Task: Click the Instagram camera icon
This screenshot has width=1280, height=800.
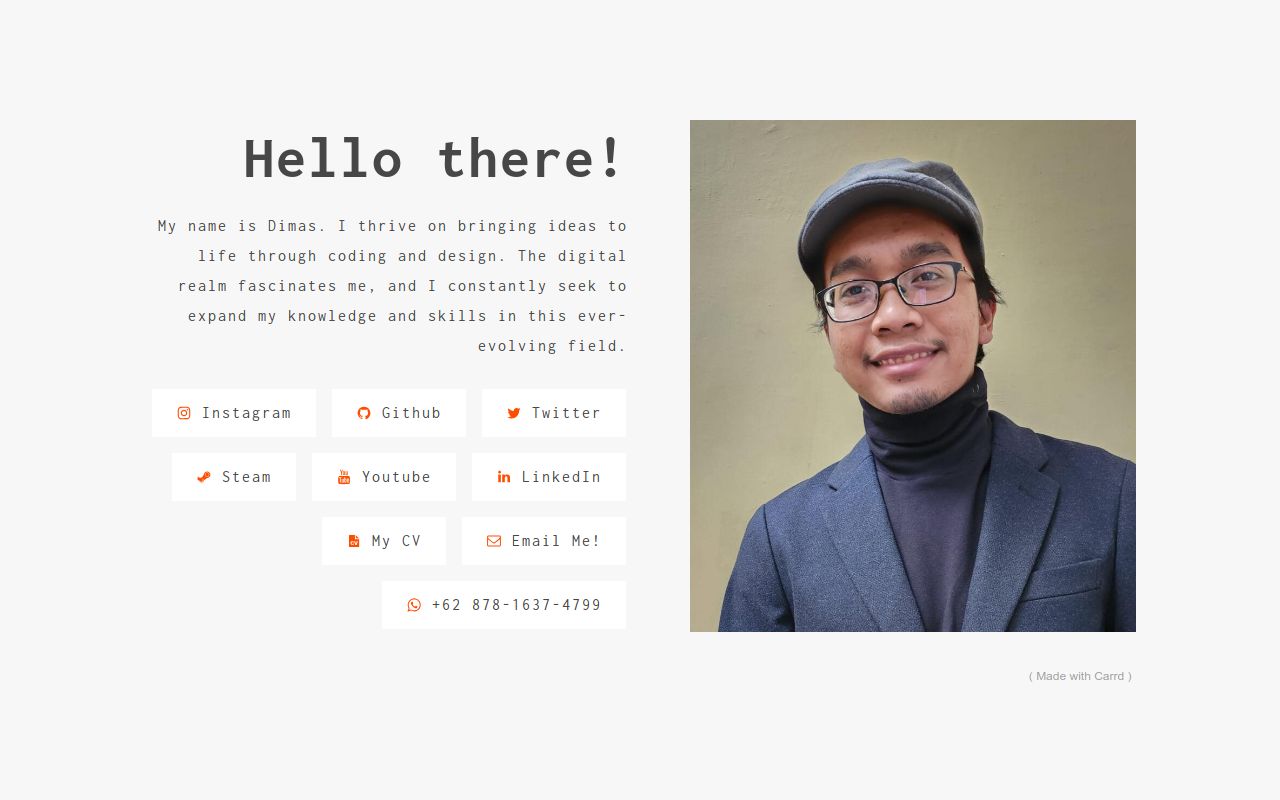Action: [x=184, y=413]
